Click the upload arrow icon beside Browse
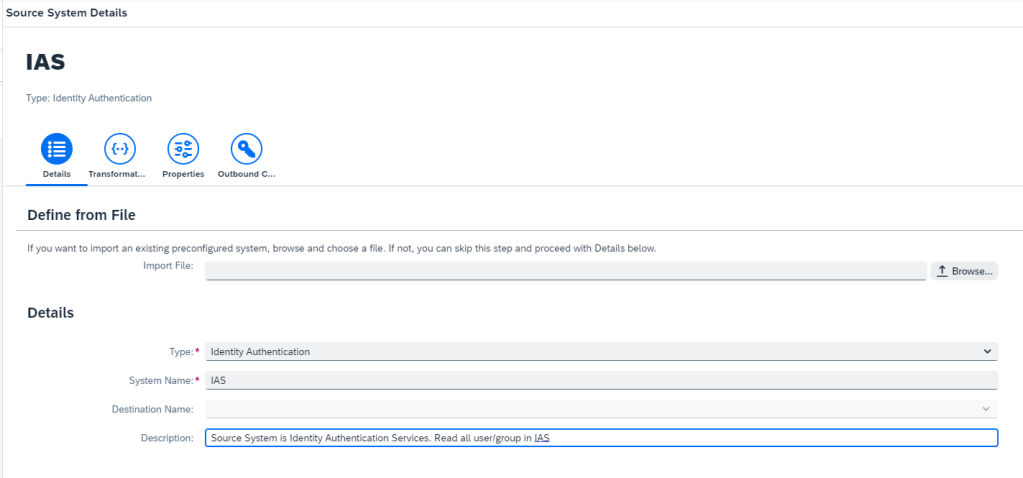 click(941, 271)
